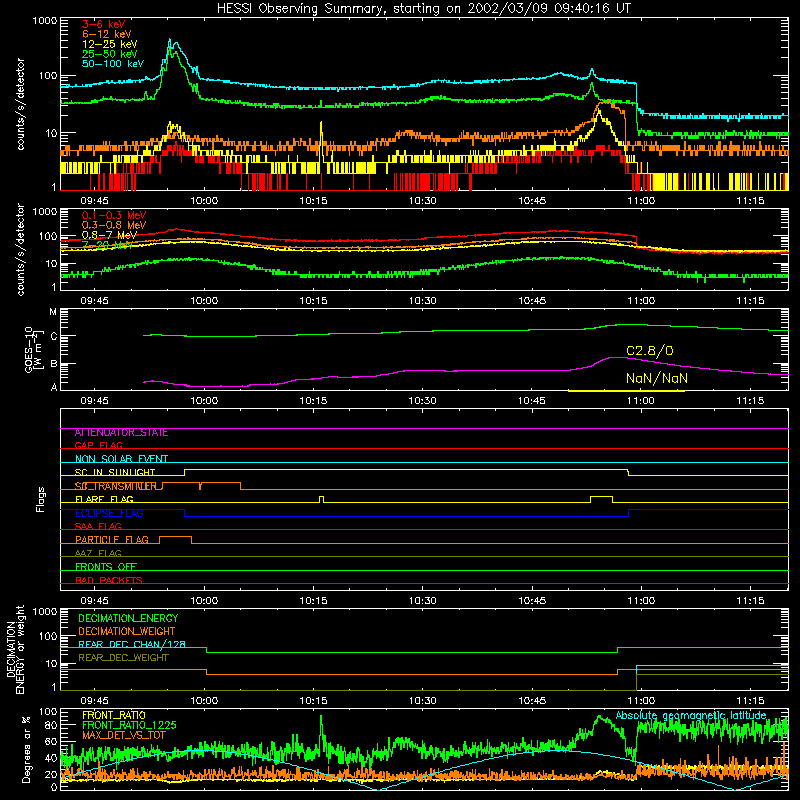Select the FLARE_FLAG label

(x=104, y=499)
